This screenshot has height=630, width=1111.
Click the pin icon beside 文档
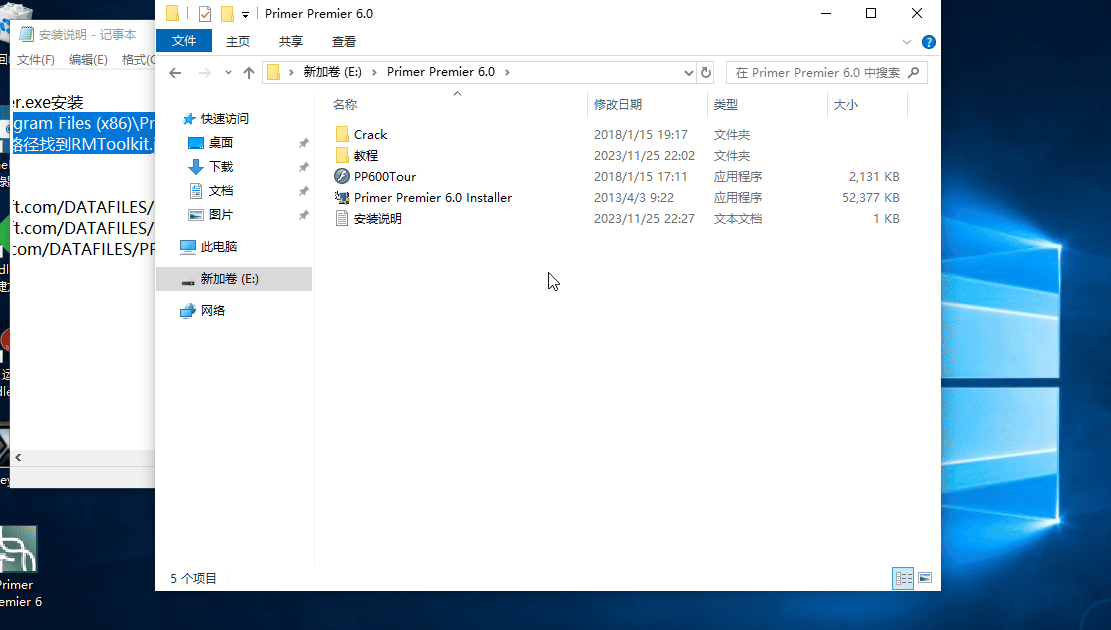(x=303, y=191)
